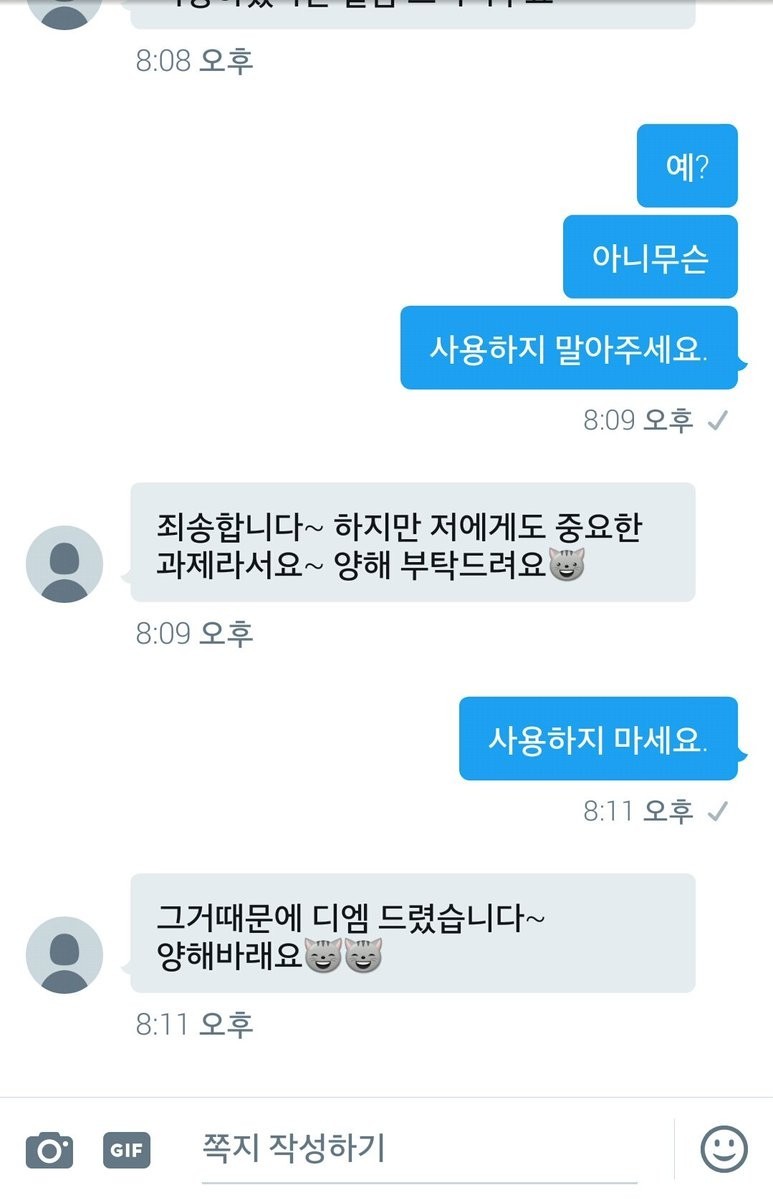
Task: Tap the checkmark beside 8:09 오후 timestamp
Action: pyautogui.click(x=716, y=421)
